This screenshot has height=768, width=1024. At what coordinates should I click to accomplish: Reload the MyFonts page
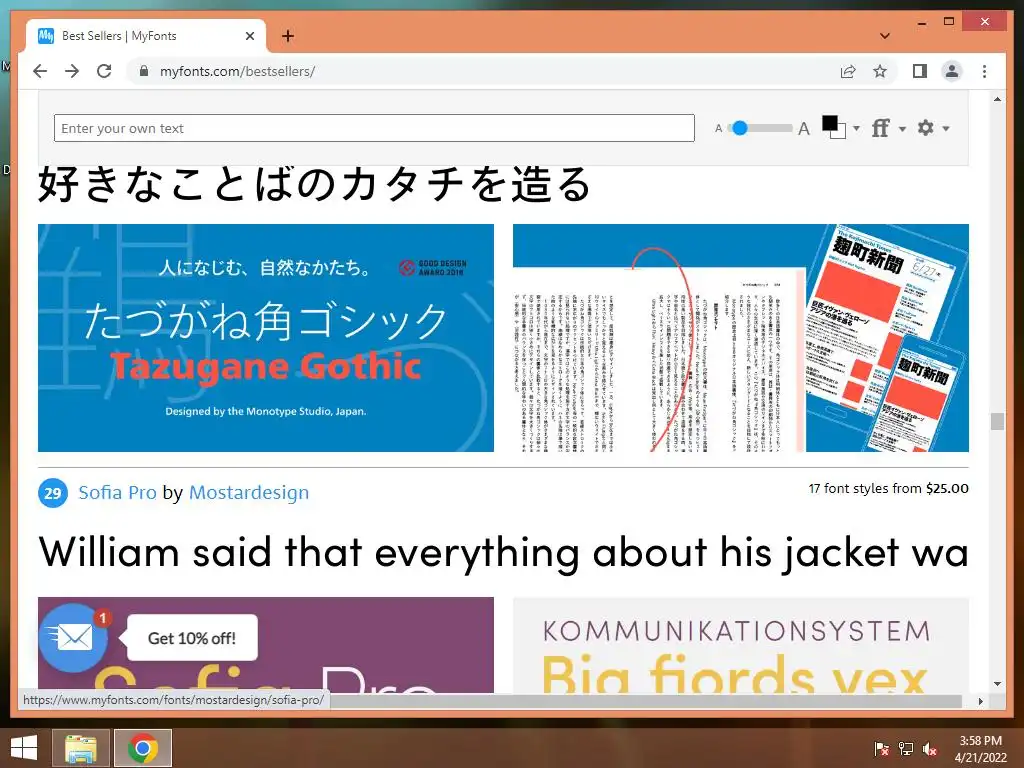104,71
